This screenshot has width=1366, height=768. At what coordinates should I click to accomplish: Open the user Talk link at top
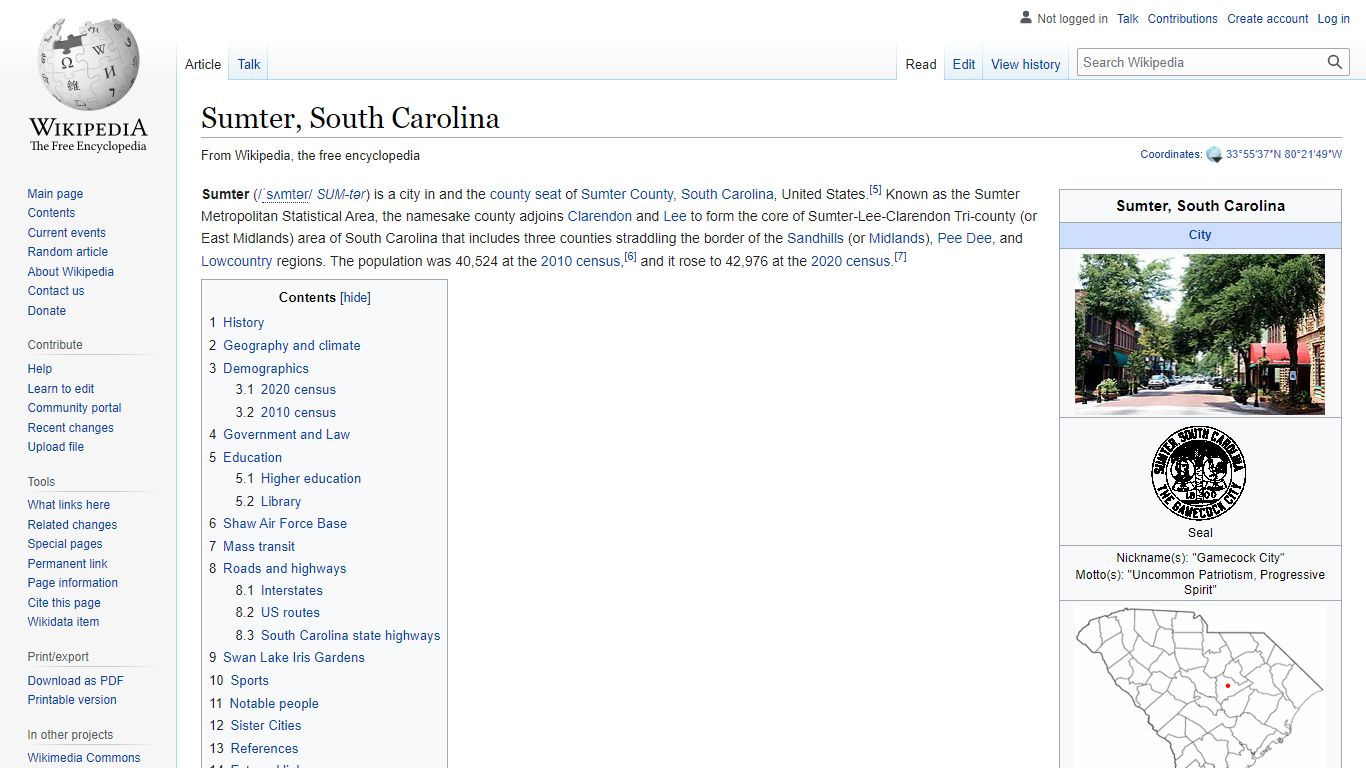1128,19
